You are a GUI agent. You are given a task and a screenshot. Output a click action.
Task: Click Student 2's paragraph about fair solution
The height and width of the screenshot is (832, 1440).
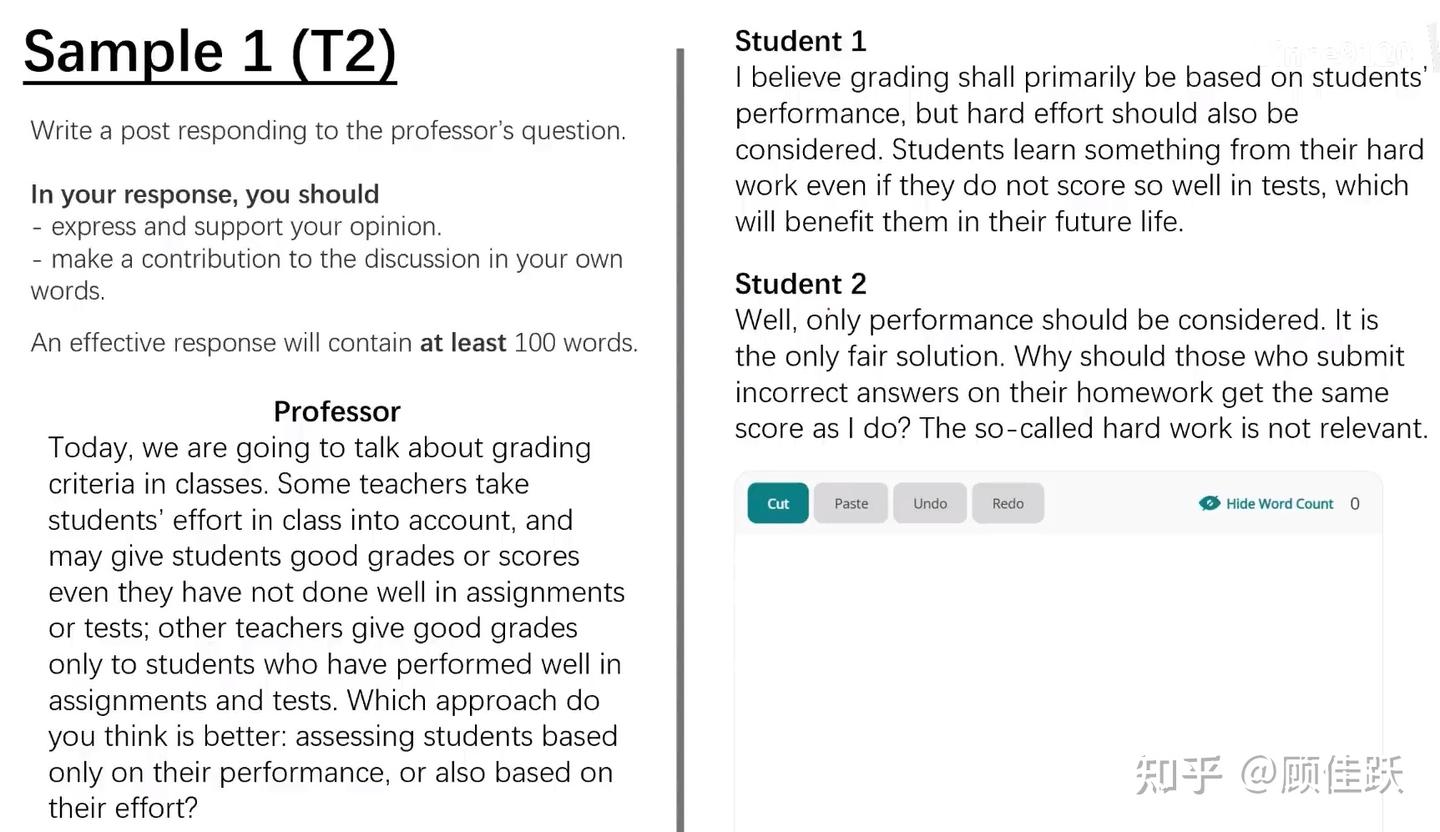pyautogui.click(x=1081, y=374)
